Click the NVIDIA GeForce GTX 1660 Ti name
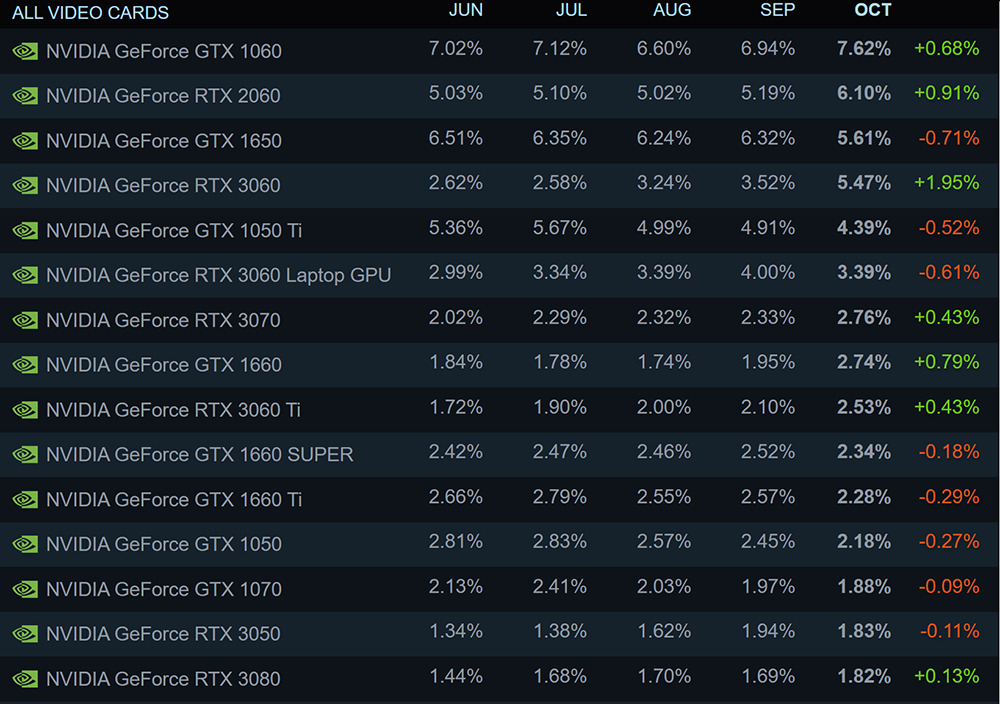The width and height of the screenshot is (1000, 704). (x=174, y=499)
